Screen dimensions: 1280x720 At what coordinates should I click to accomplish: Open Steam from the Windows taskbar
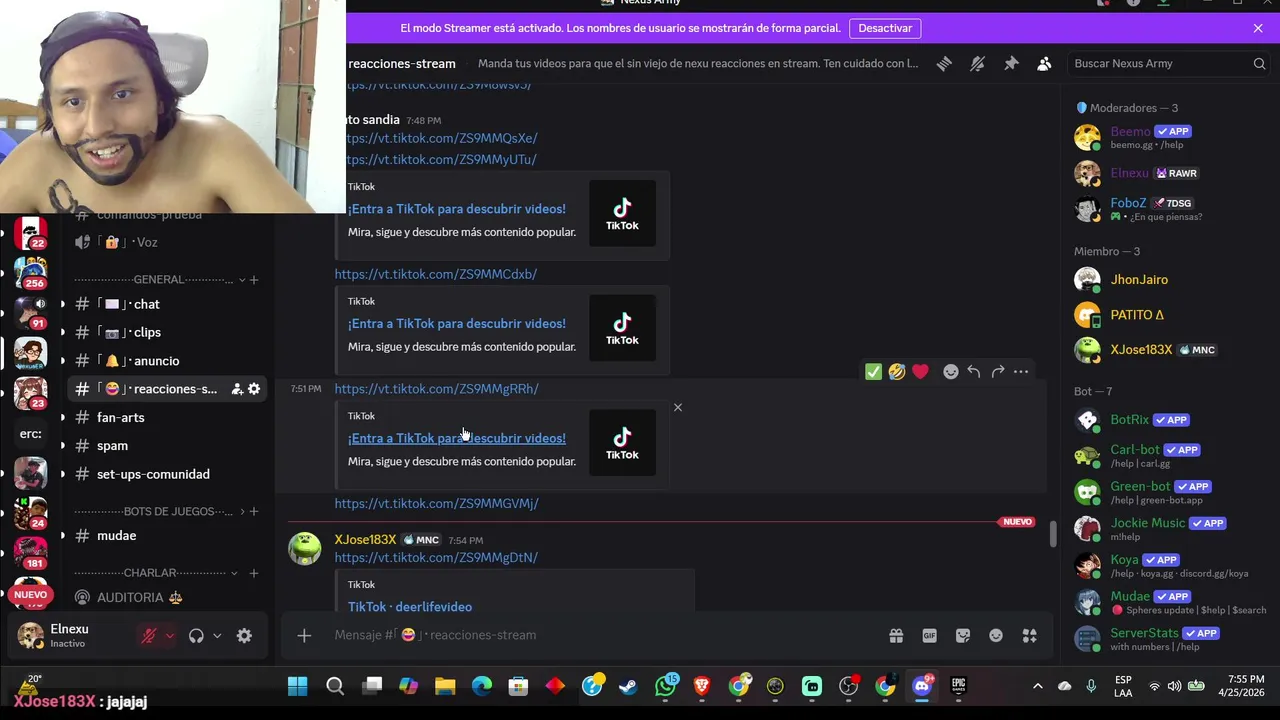(628, 686)
